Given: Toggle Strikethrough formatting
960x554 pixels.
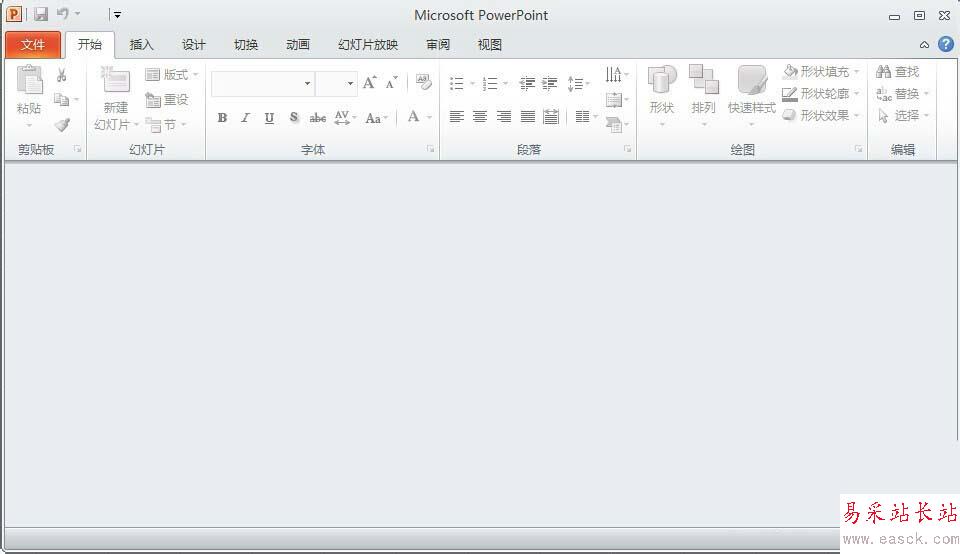Looking at the screenshot, I should tap(318, 118).
